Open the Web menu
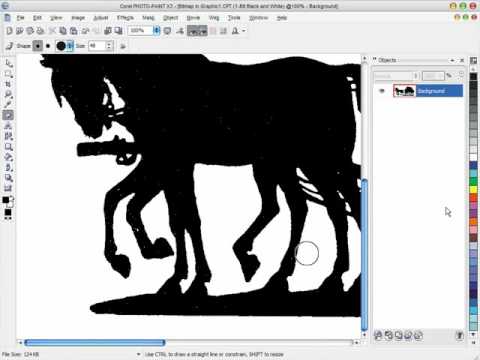 pyautogui.click(x=214, y=18)
